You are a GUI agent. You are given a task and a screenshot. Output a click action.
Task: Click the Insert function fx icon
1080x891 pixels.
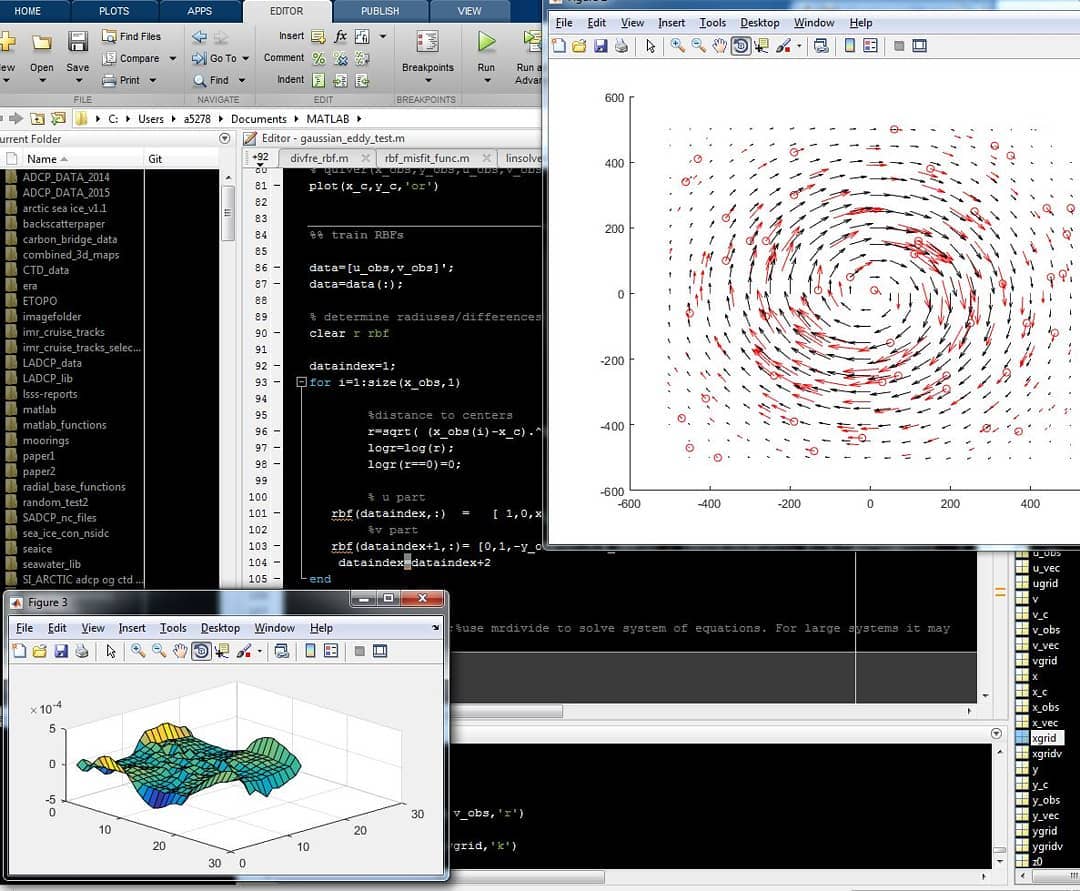click(x=340, y=36)
